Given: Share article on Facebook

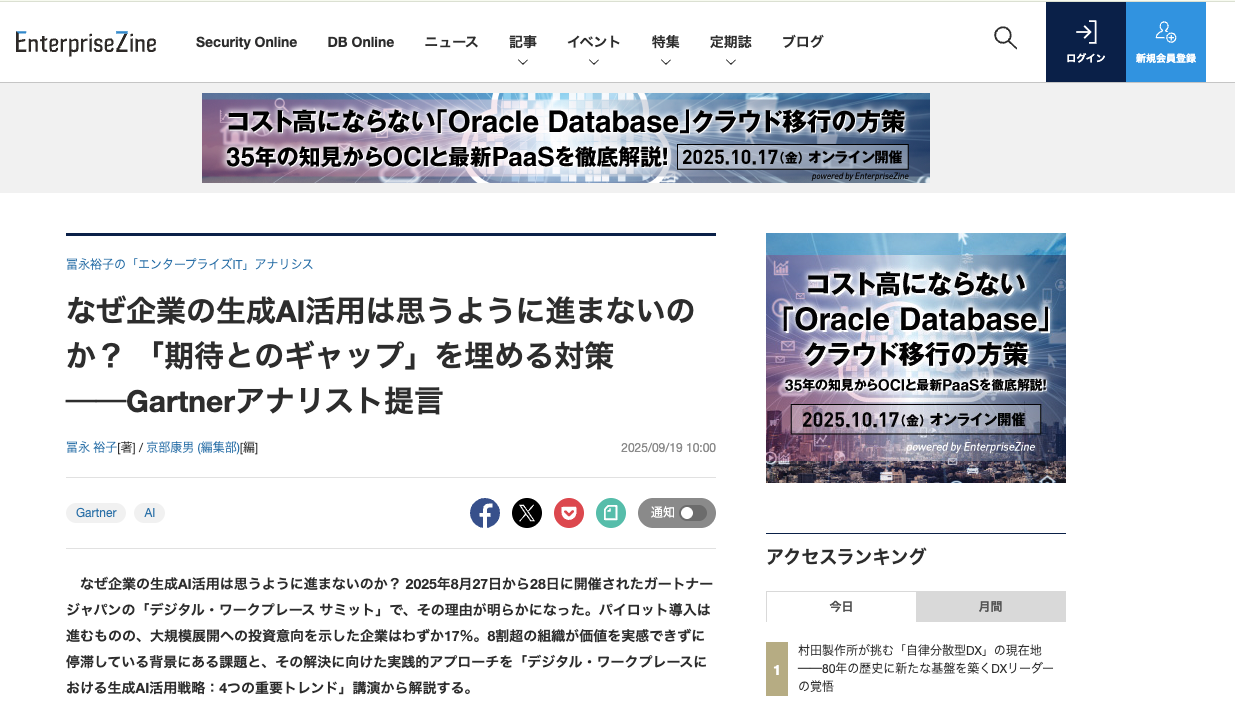Looking at the screenshot, I should click(x=485, y=513).
